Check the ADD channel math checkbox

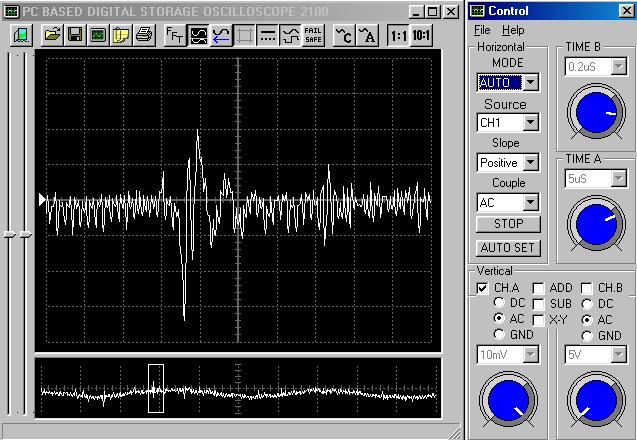tap(538, 288)
